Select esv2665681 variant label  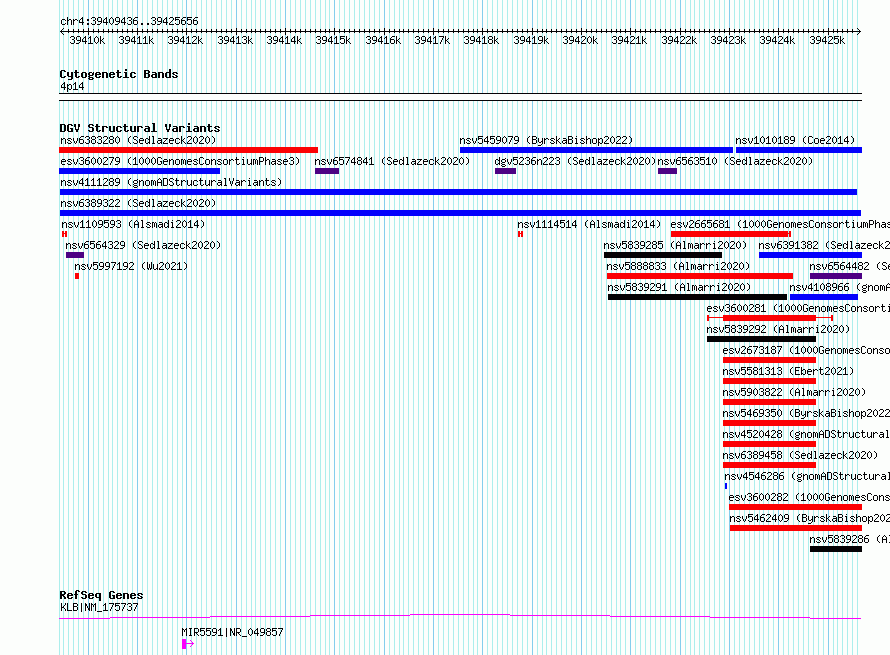click(780, 224)
